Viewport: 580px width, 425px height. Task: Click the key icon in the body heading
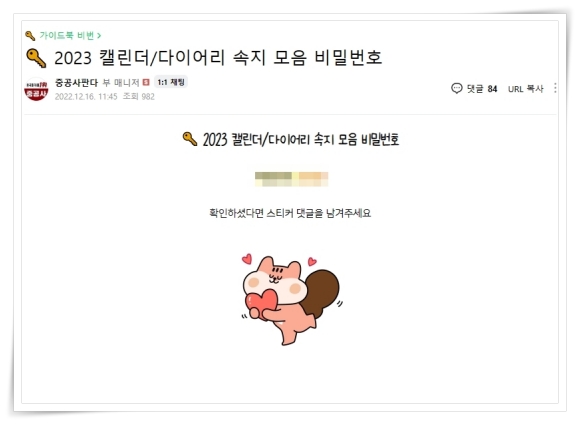(190, 139)
